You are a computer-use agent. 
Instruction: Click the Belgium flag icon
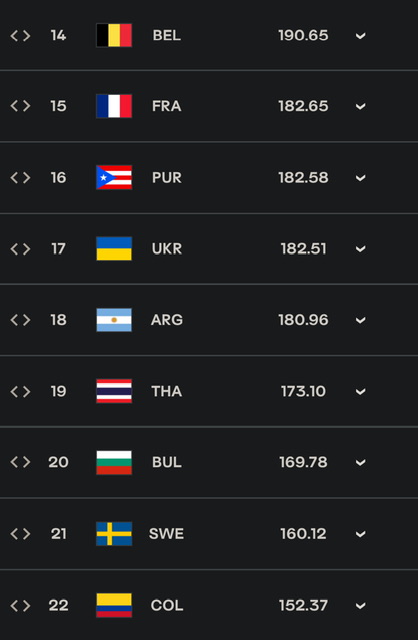point(114,35)
